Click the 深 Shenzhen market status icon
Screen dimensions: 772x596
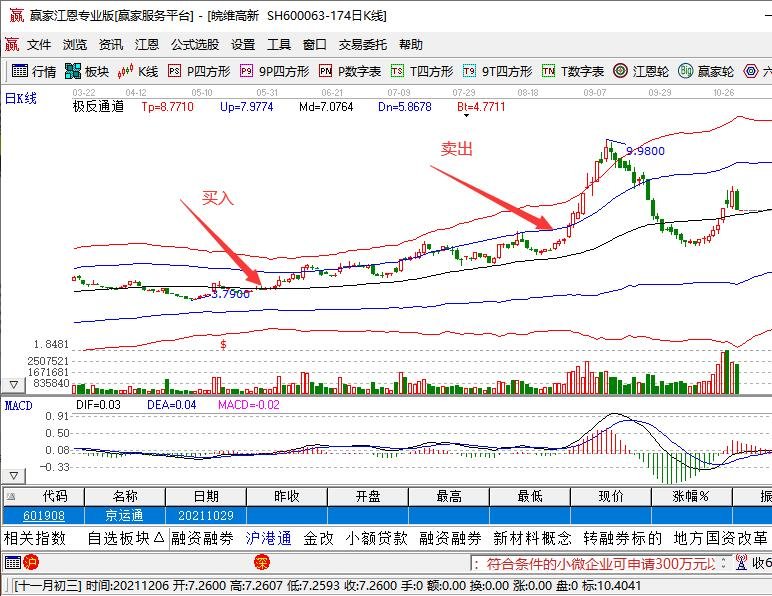point(261,562)
